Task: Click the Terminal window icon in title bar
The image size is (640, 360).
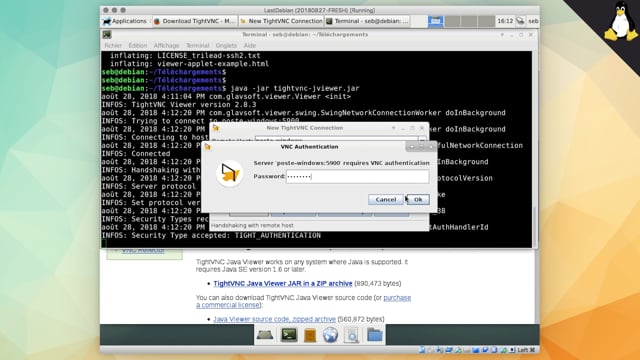Action: pyautogui.click(x=107, y=35)
